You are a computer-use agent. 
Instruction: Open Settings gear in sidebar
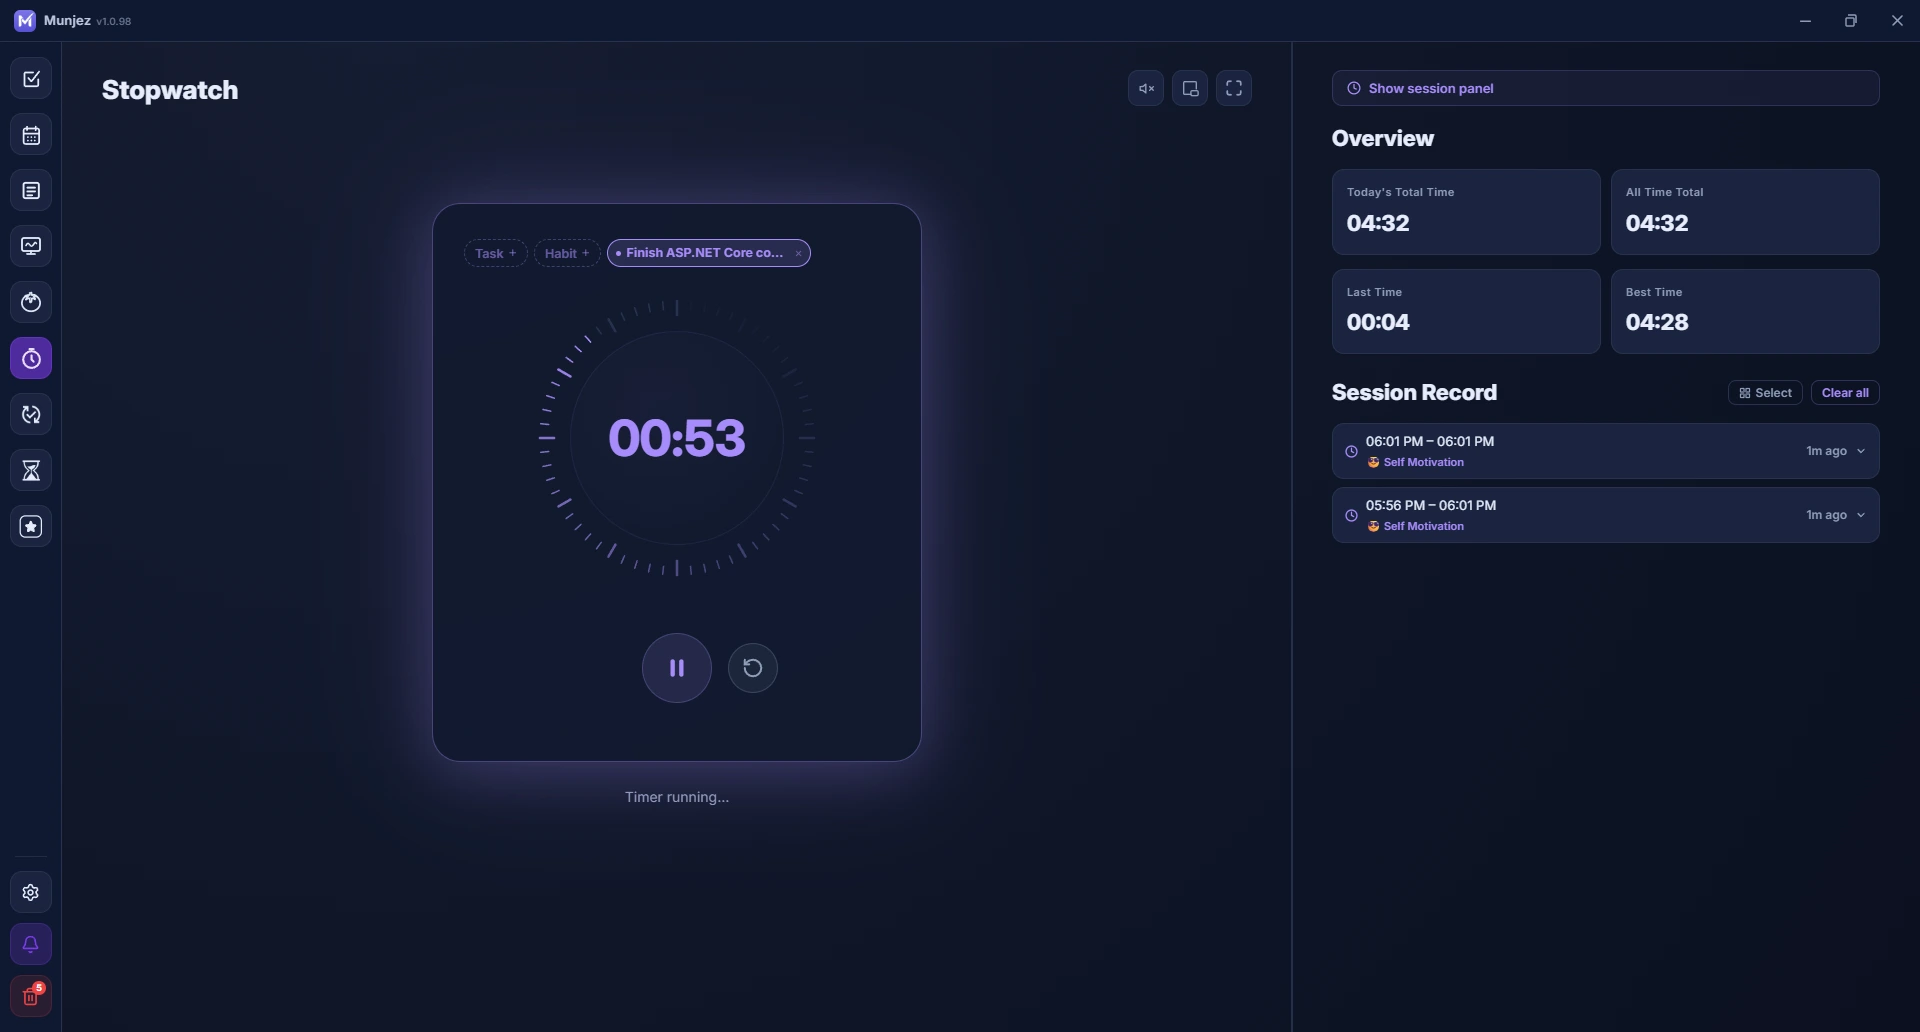31,892
